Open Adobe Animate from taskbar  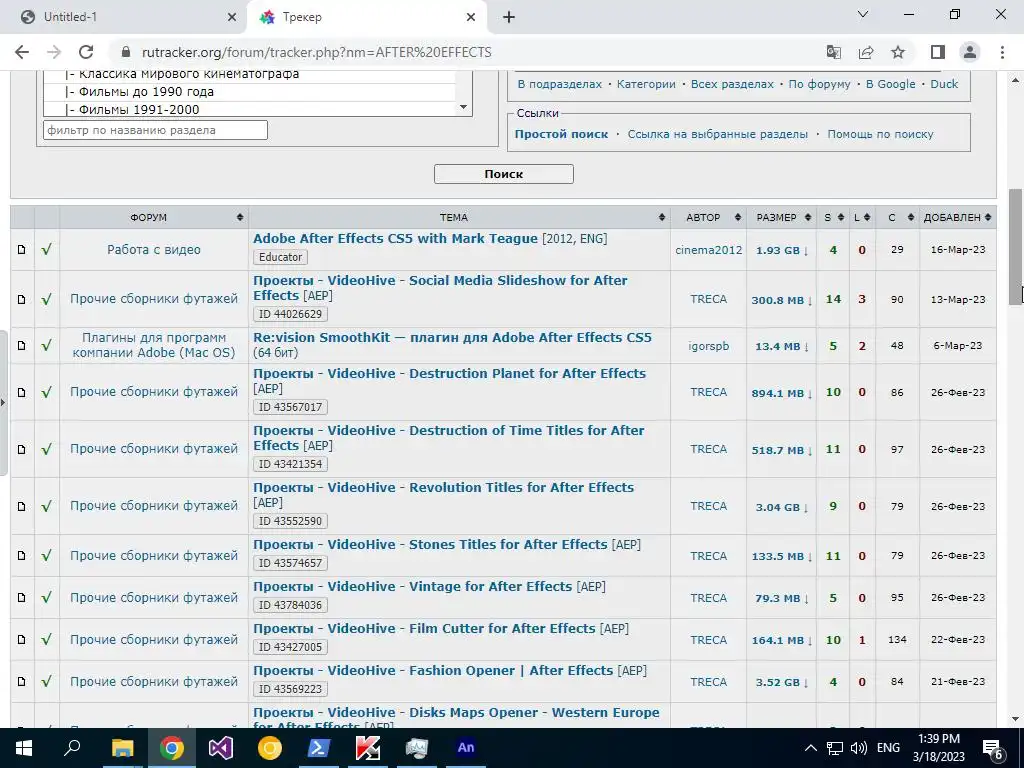[466, 748]
